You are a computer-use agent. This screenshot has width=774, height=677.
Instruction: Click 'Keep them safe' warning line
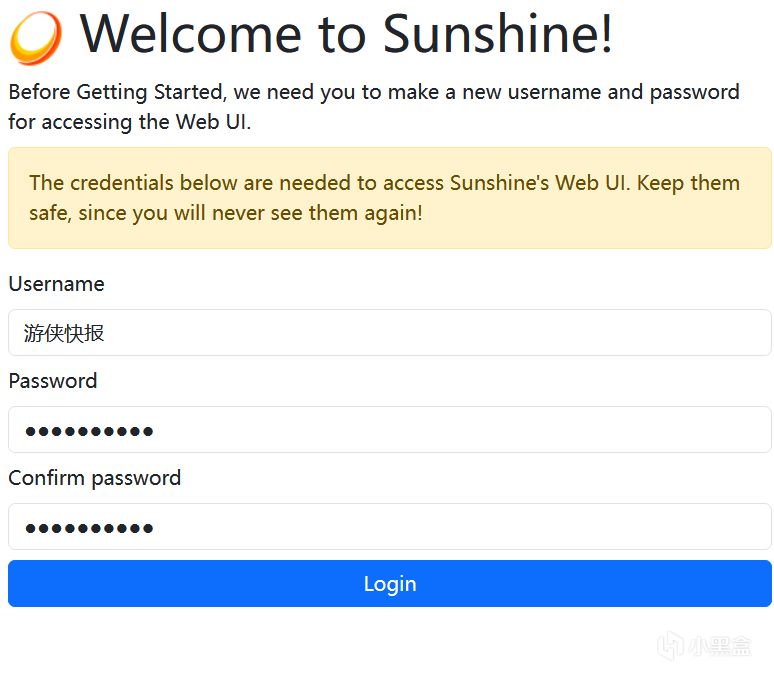click(x=226, y=213)
